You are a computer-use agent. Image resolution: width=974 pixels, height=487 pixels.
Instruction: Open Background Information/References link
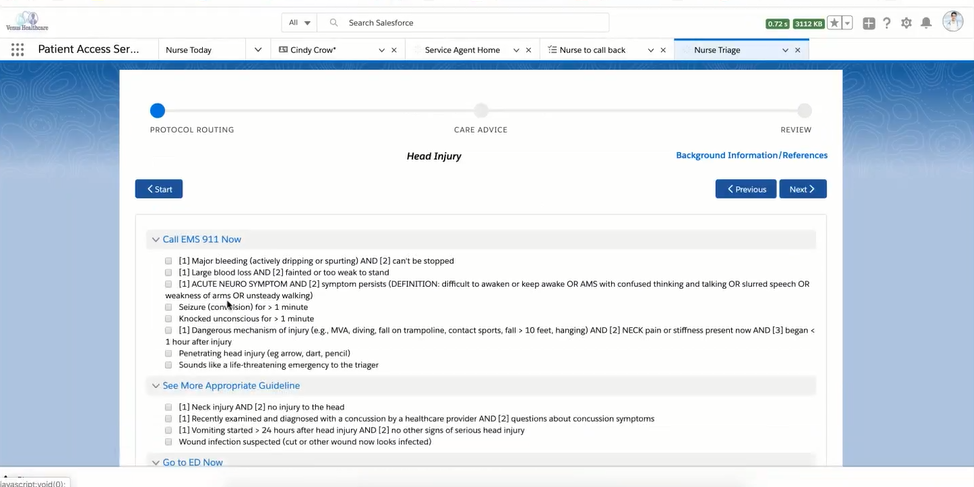[x=752, y=155]
